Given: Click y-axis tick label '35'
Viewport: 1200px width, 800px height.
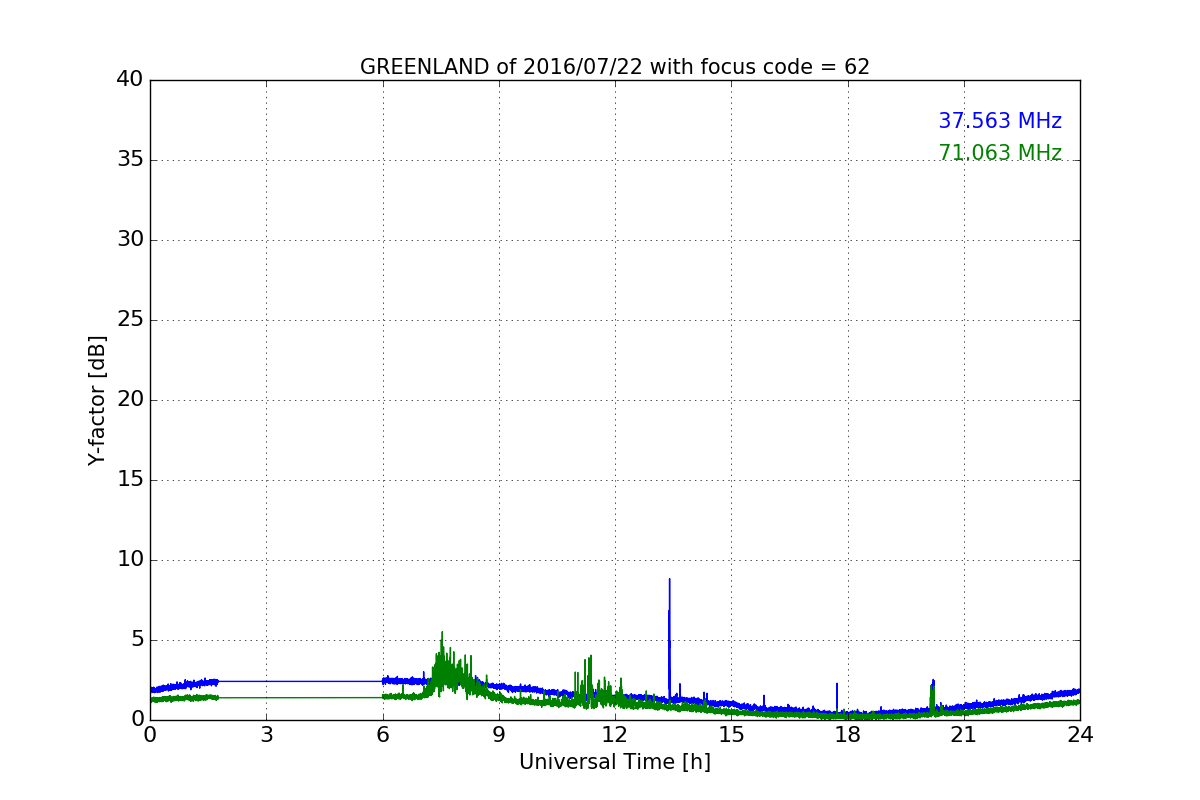Looking at the screenshot, I should click(x=130, y=160).
